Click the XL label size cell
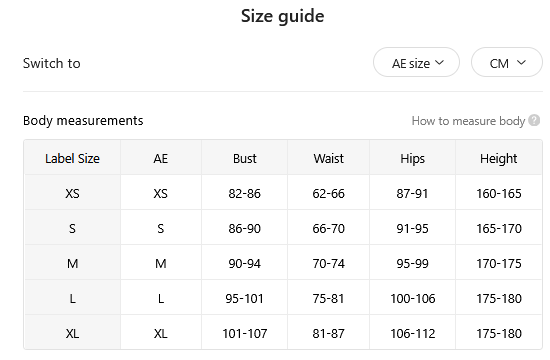Screen dimensions: 550x360 pyautogui.click(x=72, y=333)
